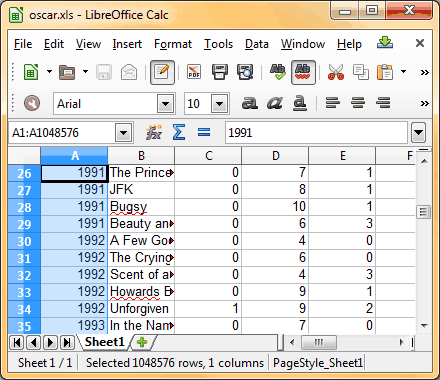Open the Insert menu
440x380 pixels.
pos(127,44)
